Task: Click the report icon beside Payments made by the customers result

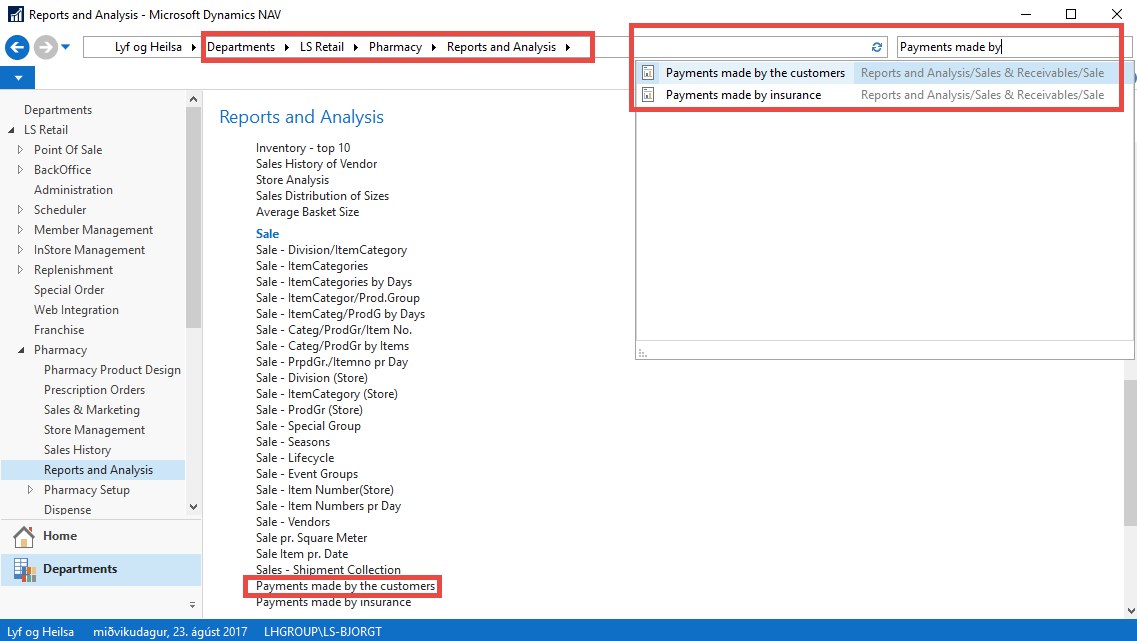Action: [648, 73]
